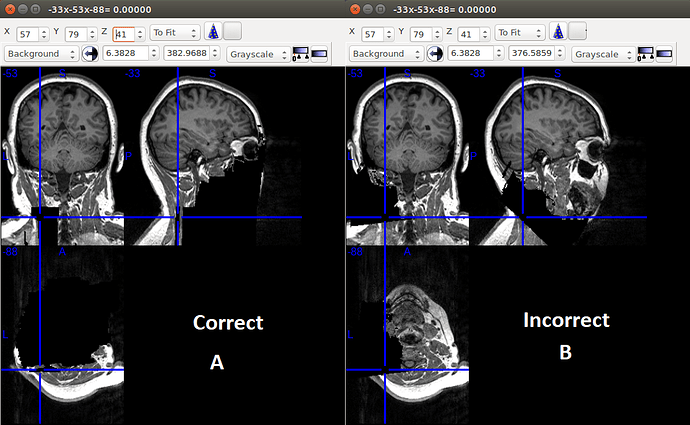Maximize the right window
This screenshot has height=425, width=690.
pos(381,9)
